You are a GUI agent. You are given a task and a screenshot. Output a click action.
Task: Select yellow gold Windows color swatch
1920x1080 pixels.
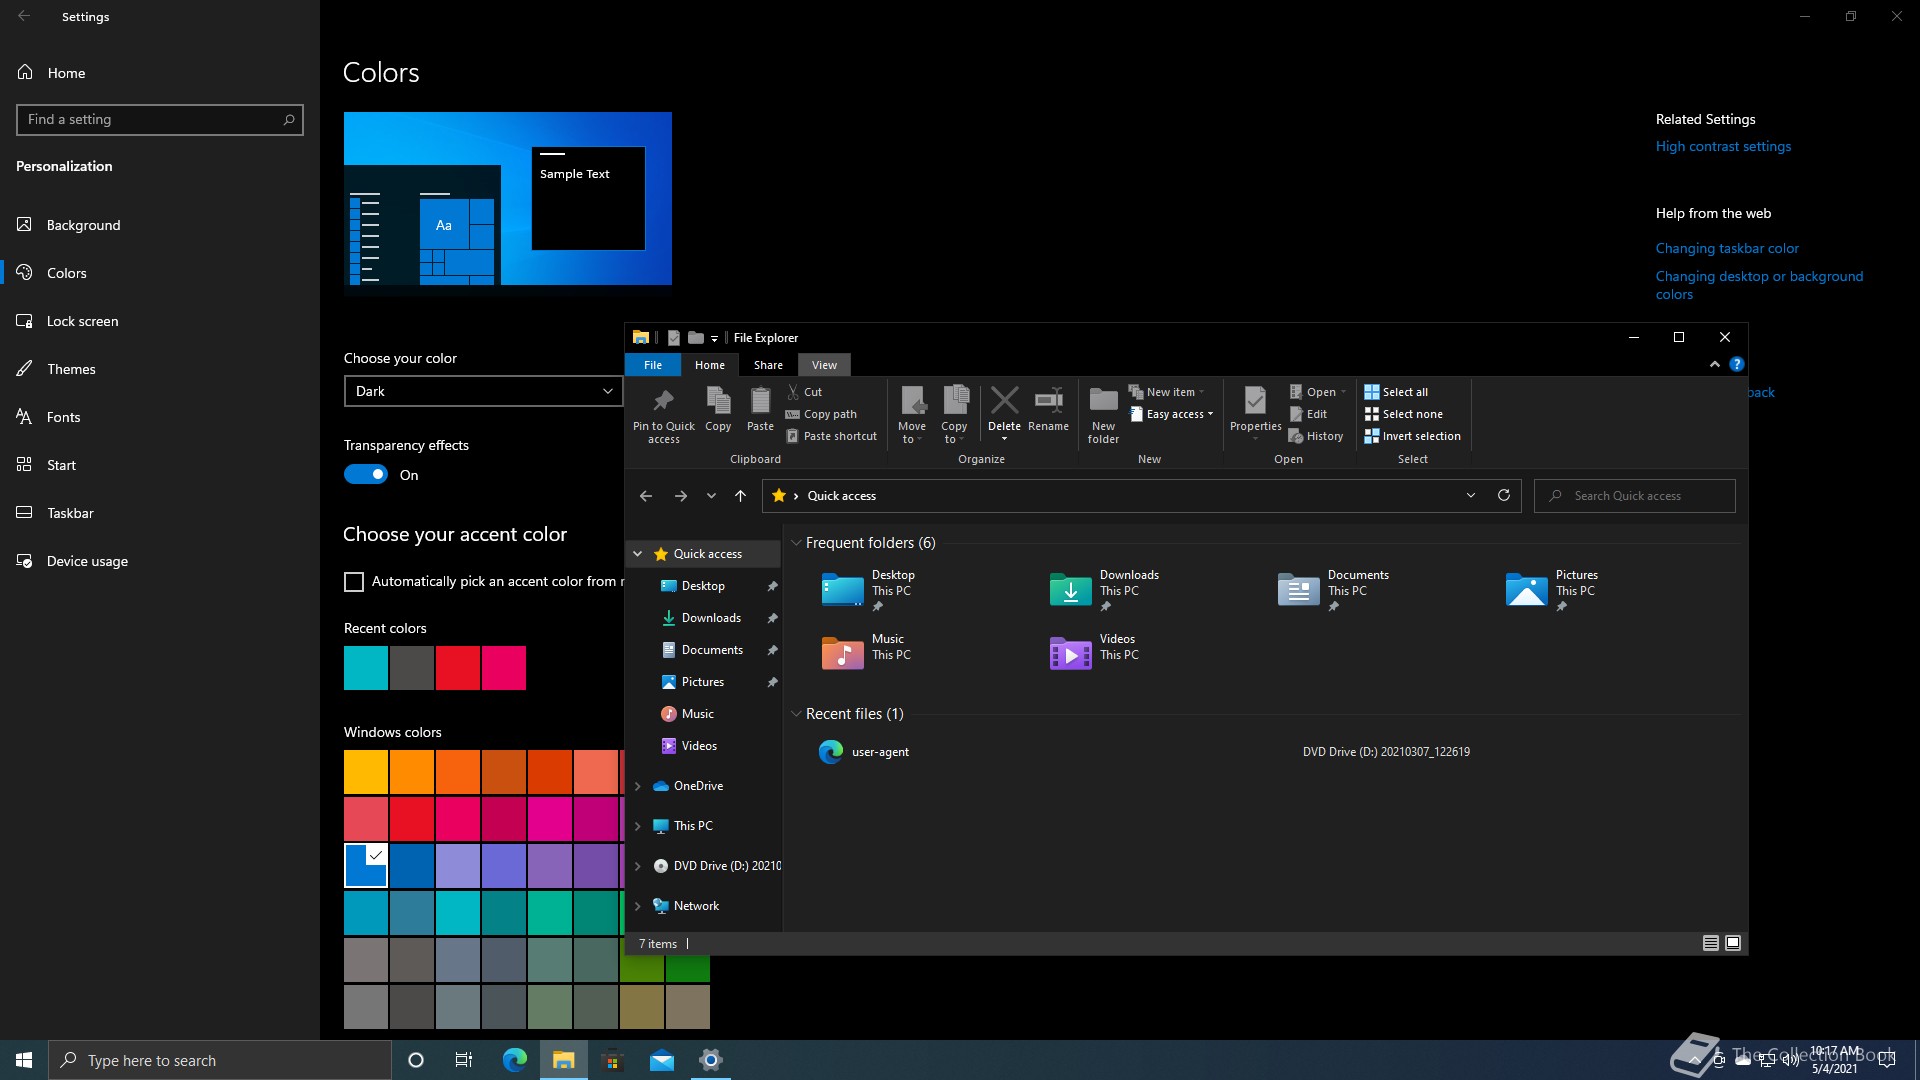tap(366, 772)
